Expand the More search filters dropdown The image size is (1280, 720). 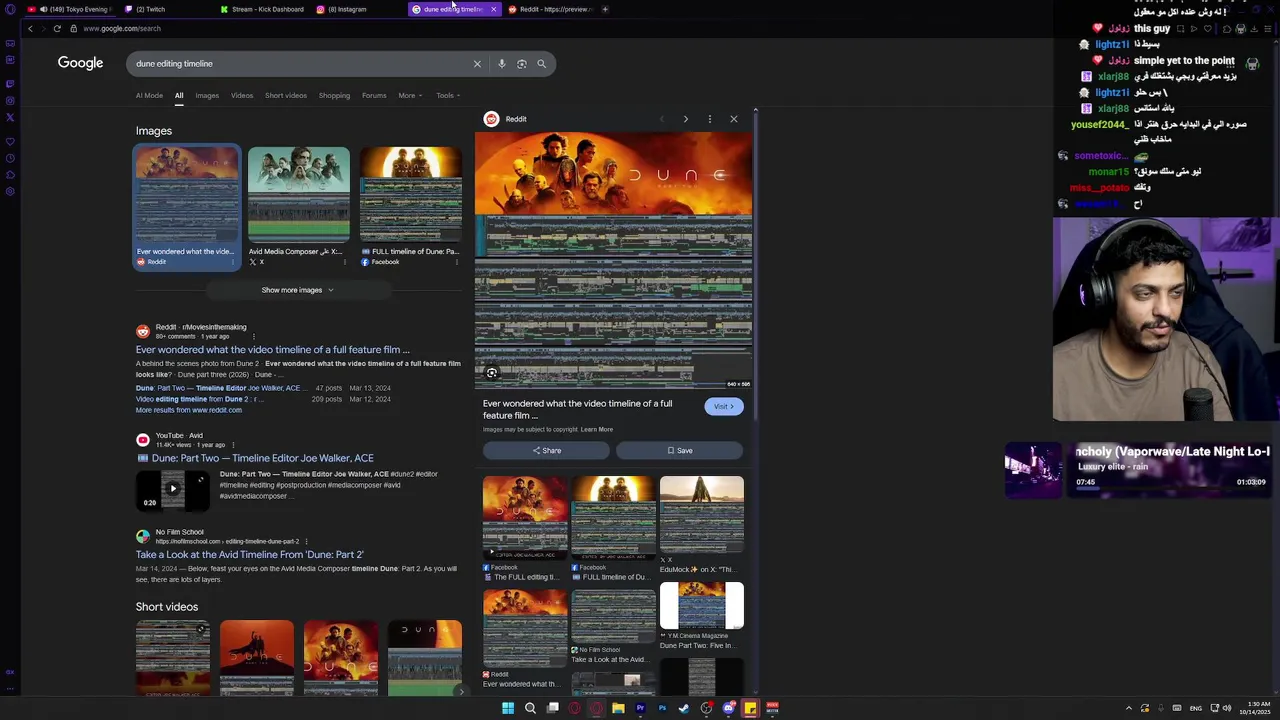coord(410,96)
